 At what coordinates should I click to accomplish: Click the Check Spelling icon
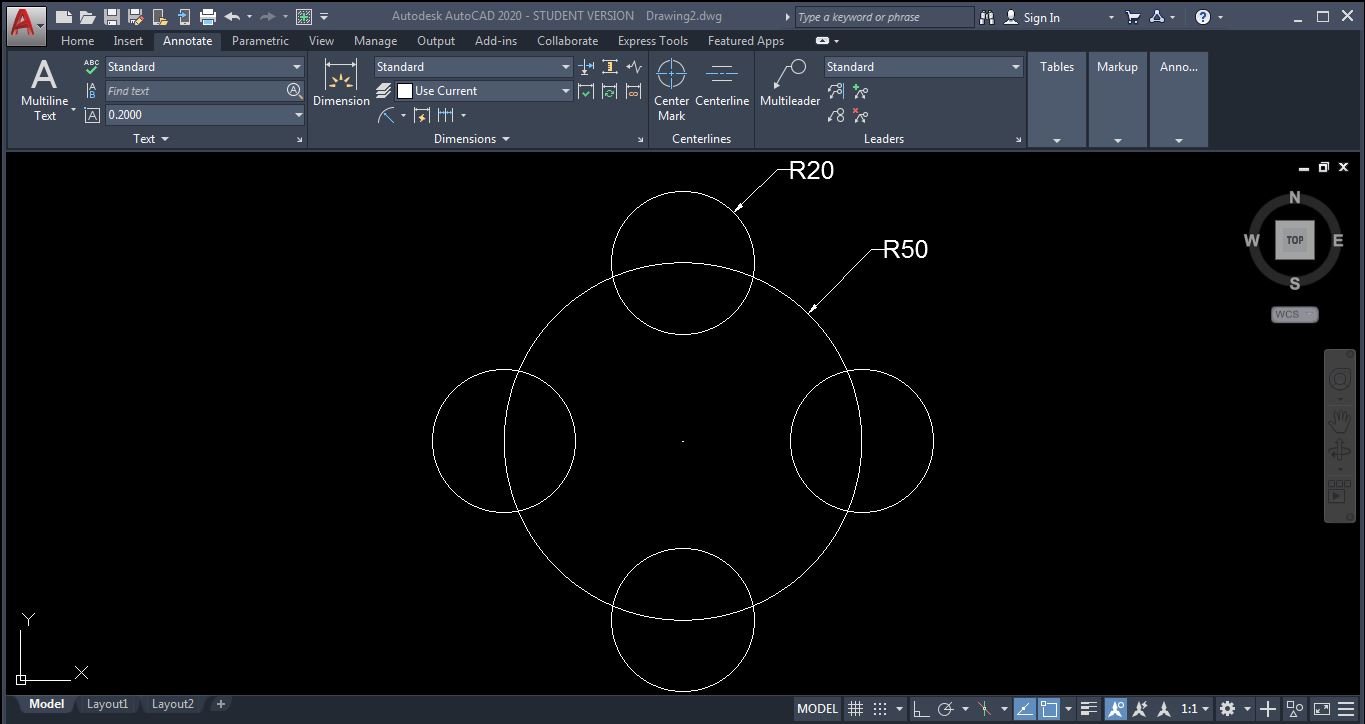pos(89,66)
